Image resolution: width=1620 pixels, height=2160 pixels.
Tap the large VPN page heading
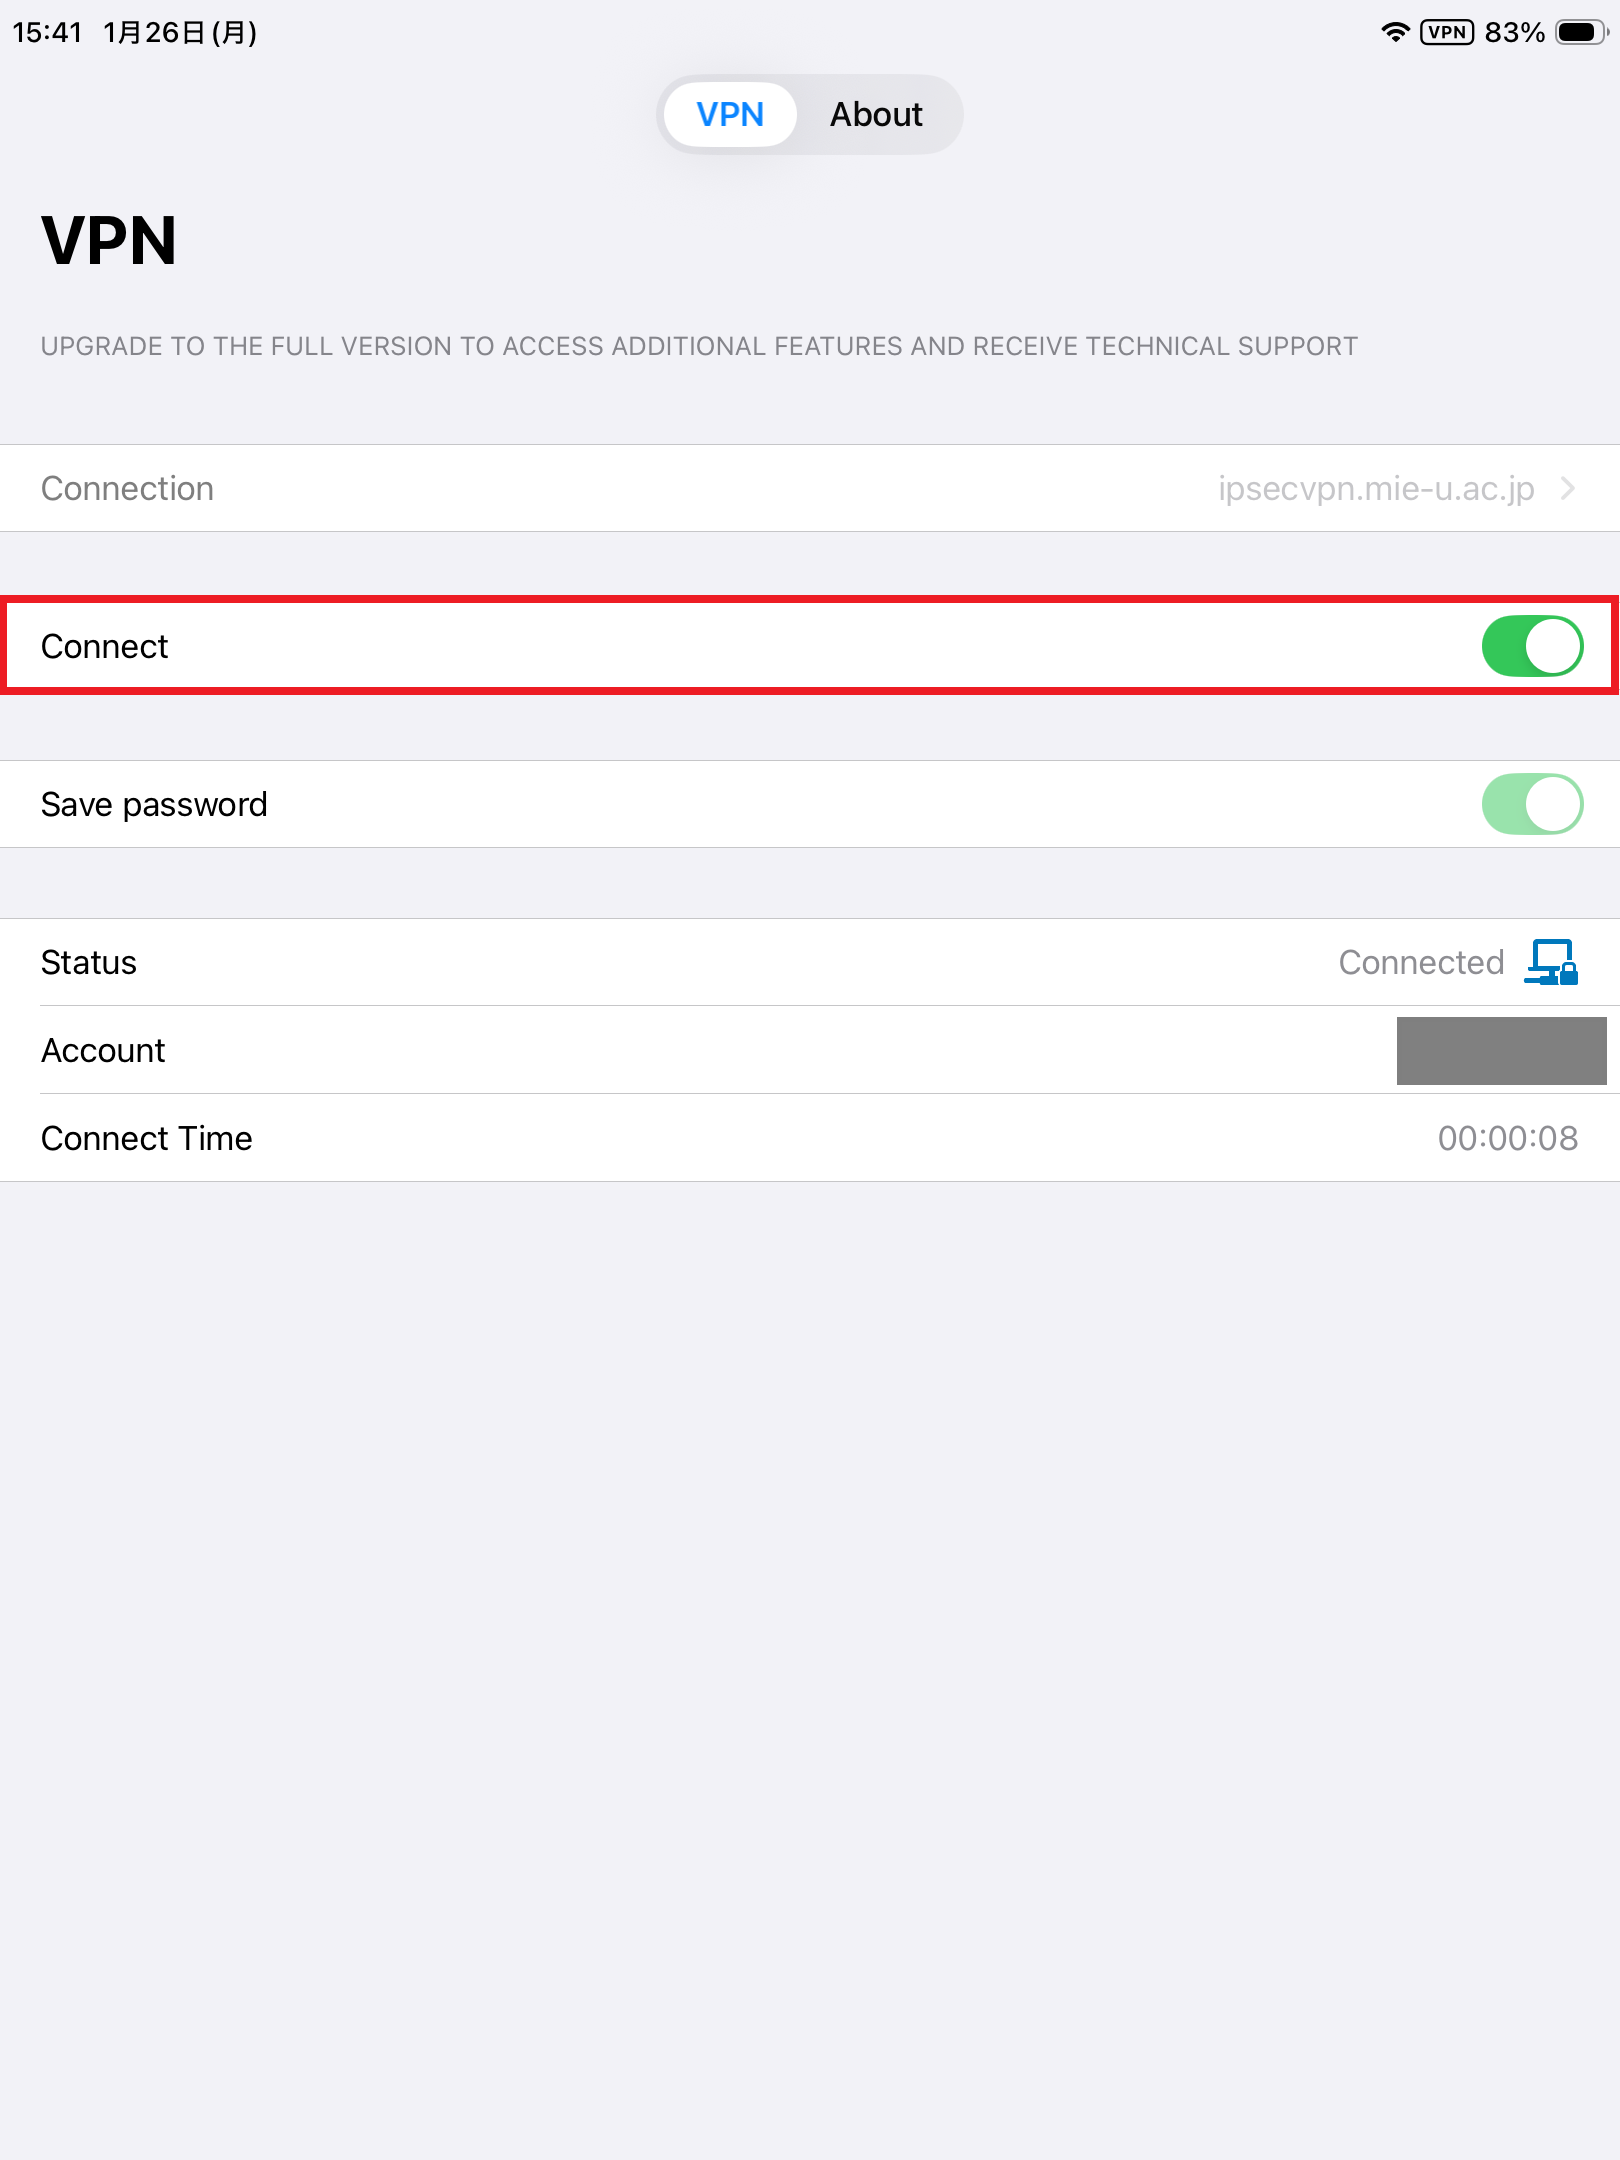click(109, 241)
